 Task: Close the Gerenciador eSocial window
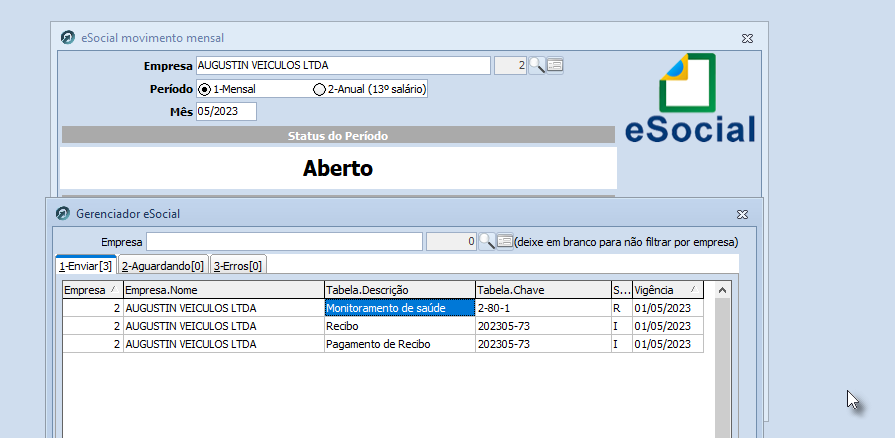tap(741, 214)
